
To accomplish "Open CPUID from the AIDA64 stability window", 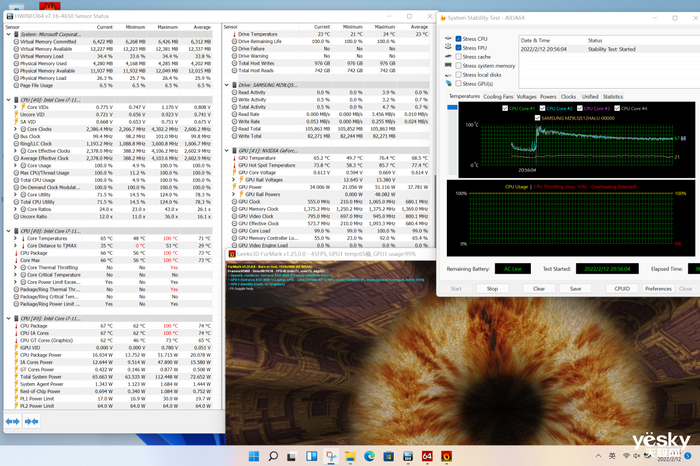I will (622, 289).
